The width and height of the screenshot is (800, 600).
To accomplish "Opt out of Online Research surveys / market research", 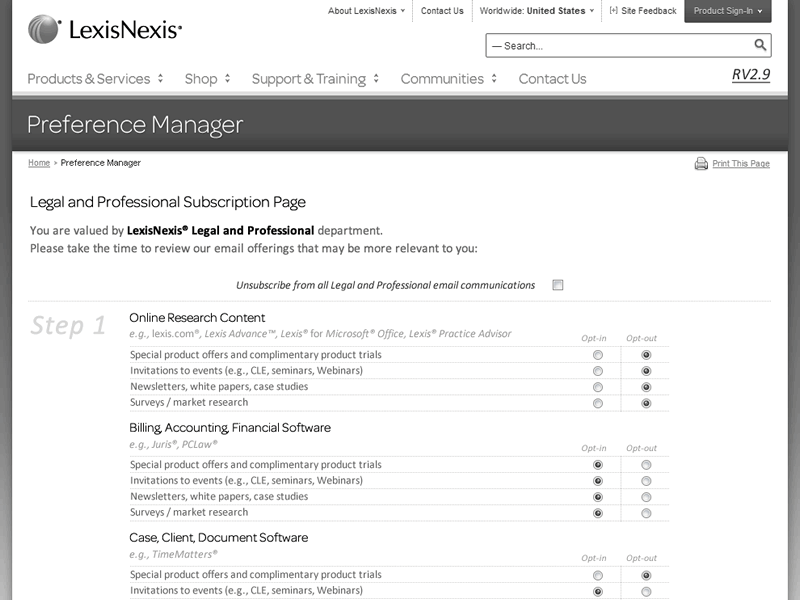I will pyautogui.click(x=646, y=404).
